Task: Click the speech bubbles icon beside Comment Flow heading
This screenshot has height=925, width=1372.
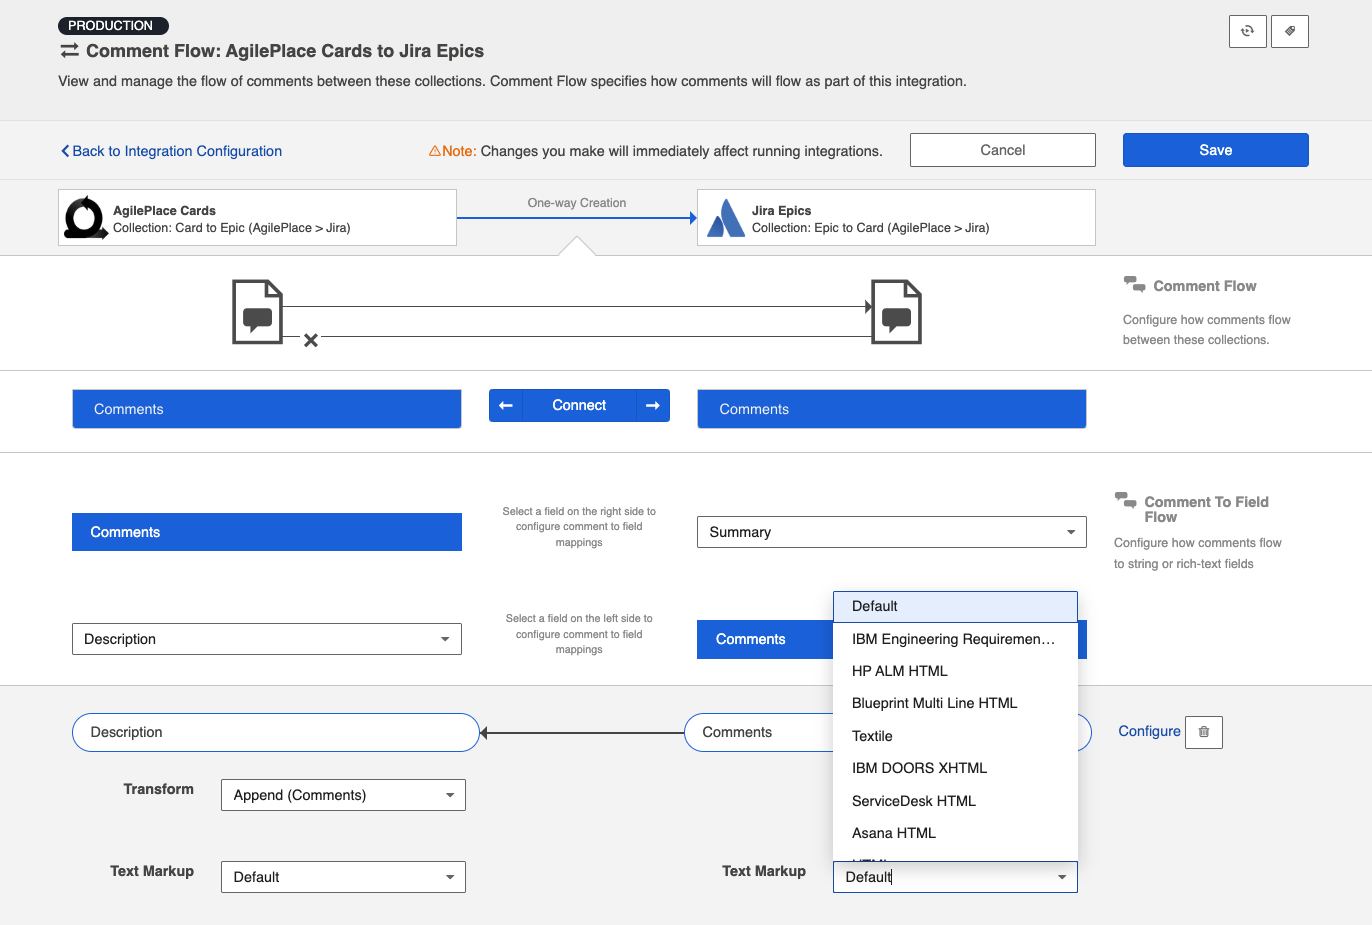Action: click(1134, 285)
